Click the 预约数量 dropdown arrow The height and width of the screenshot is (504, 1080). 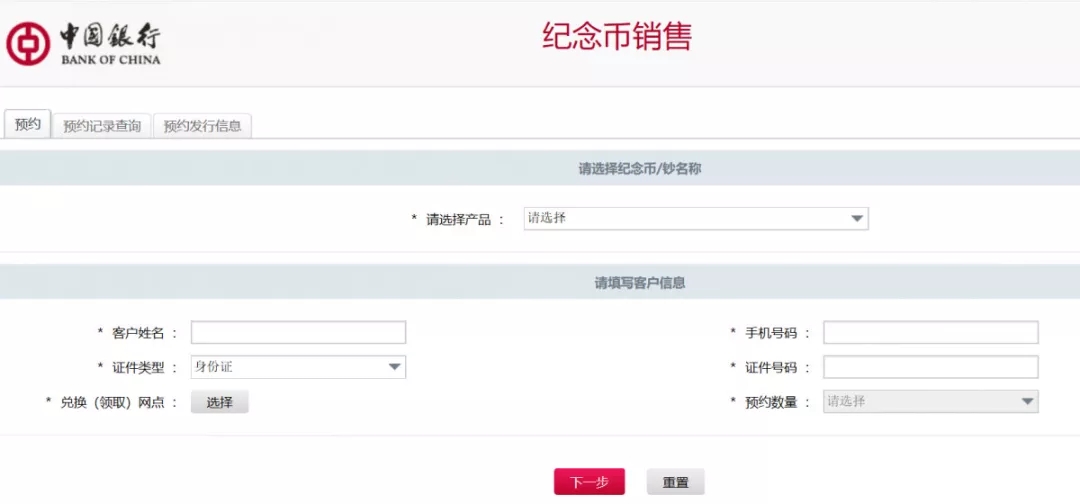pos(1026,401)
